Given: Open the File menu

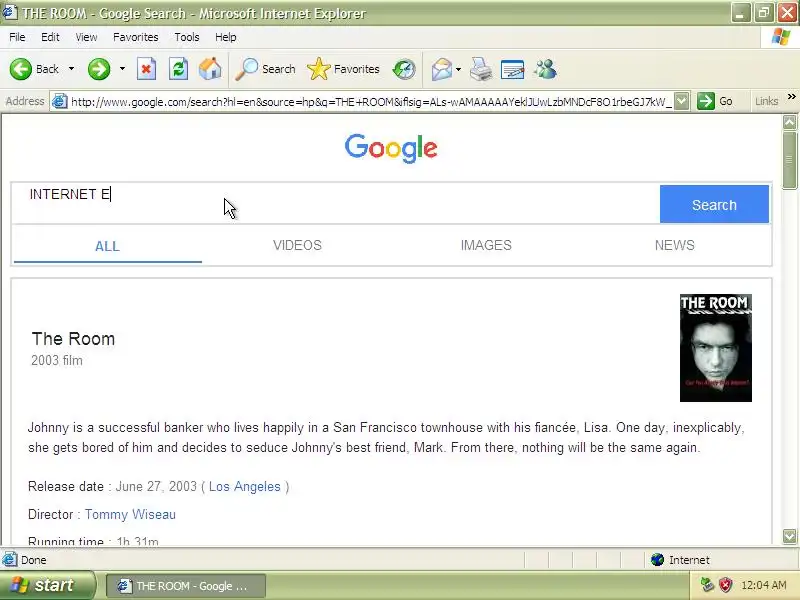Looking at the screenshot, I should (x=17, y=37).
